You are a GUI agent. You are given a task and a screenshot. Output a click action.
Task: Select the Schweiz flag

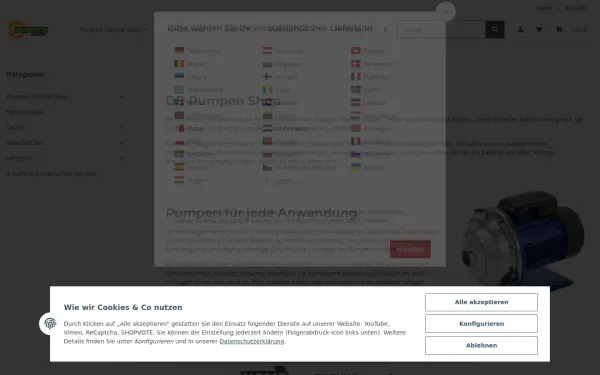pyautogui.click(x=356, y=50)
